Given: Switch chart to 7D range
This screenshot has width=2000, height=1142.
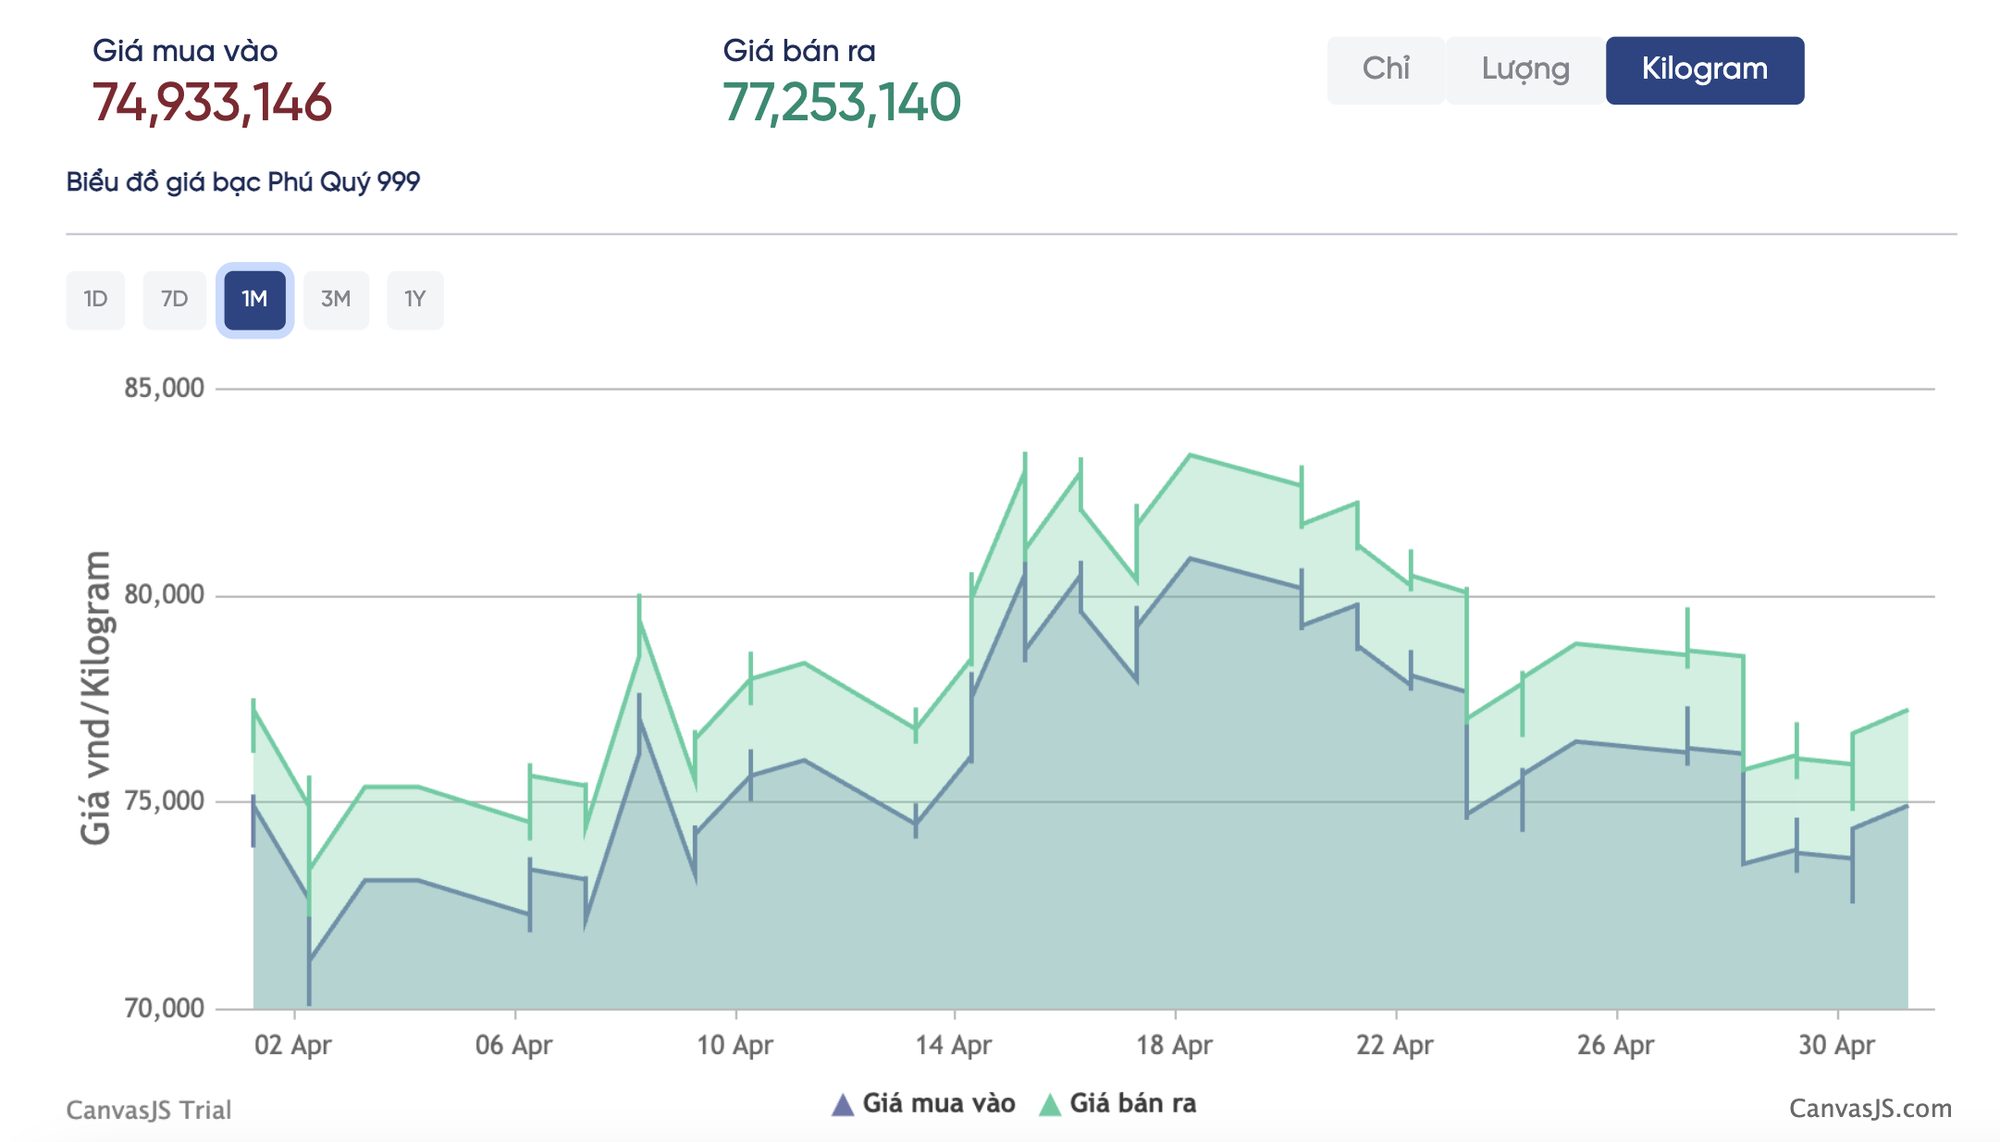Looking at the screenshot, I should click(x=175, y=299).
